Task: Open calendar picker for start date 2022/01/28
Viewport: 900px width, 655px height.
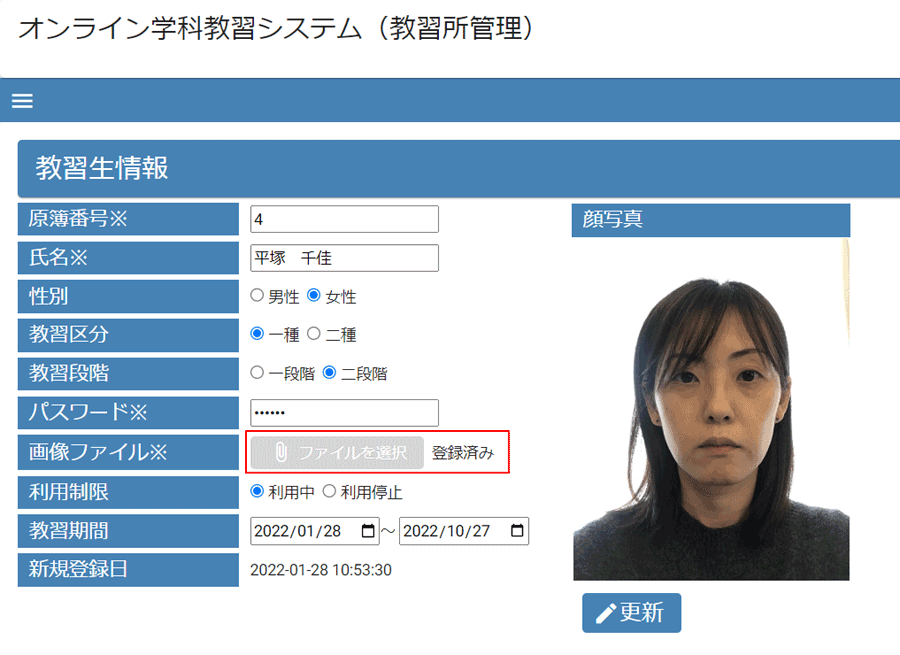Action: tap(368, 531)
